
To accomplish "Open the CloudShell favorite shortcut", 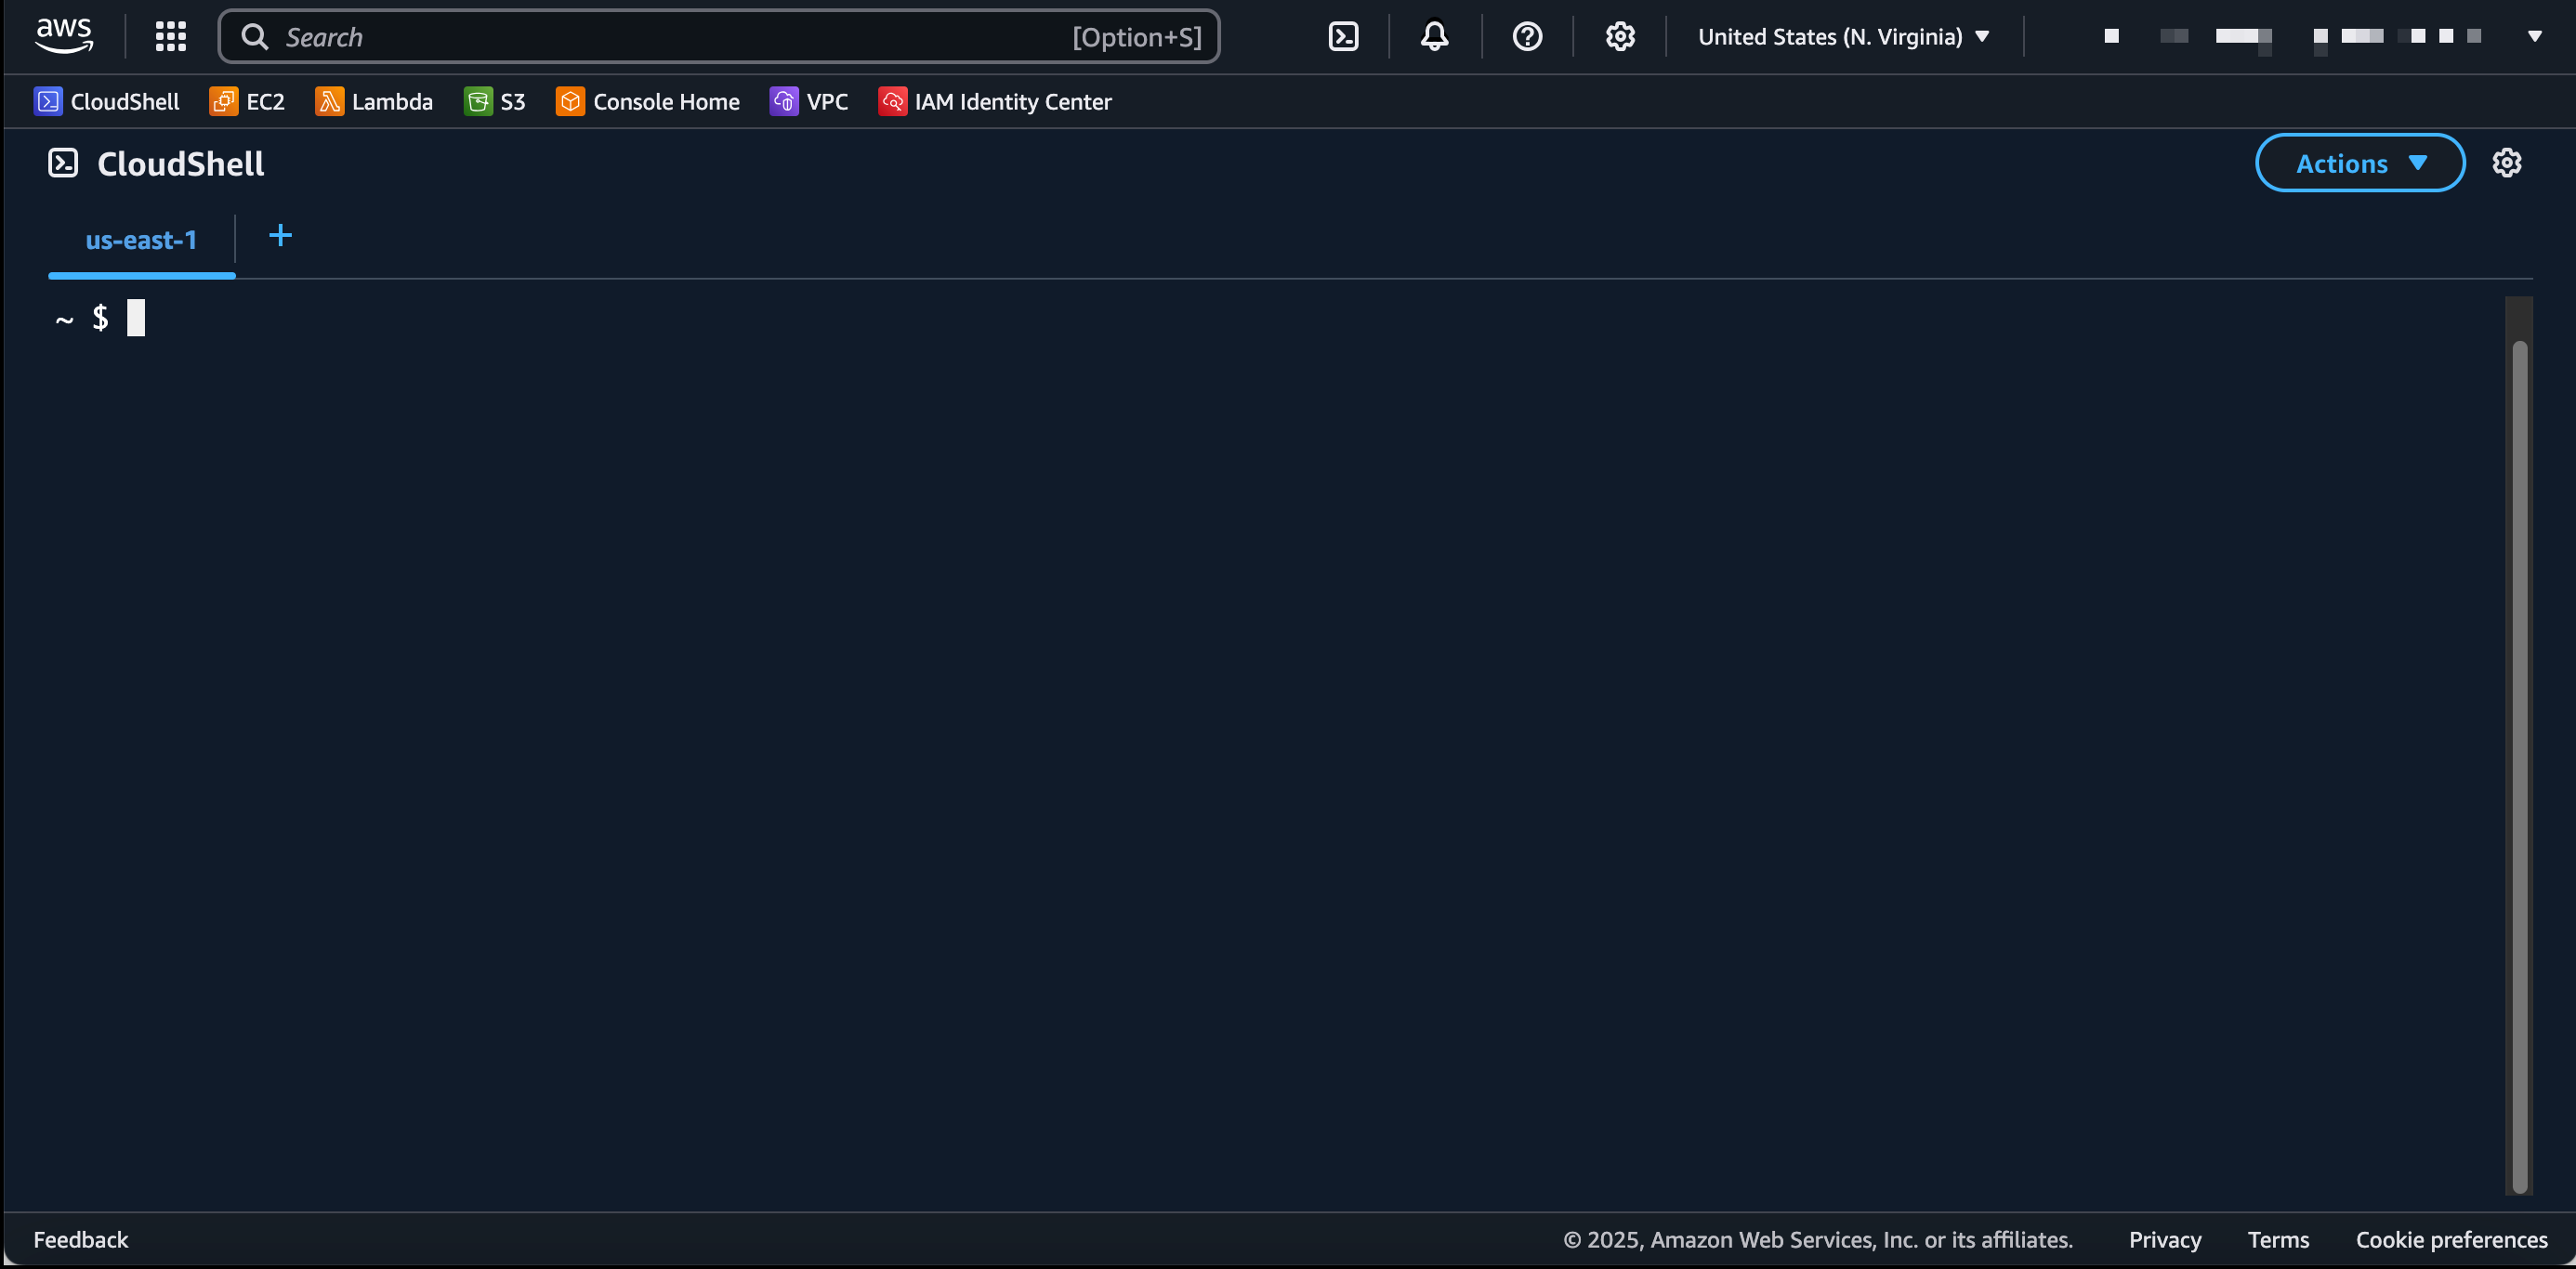I will coord(106,101).
